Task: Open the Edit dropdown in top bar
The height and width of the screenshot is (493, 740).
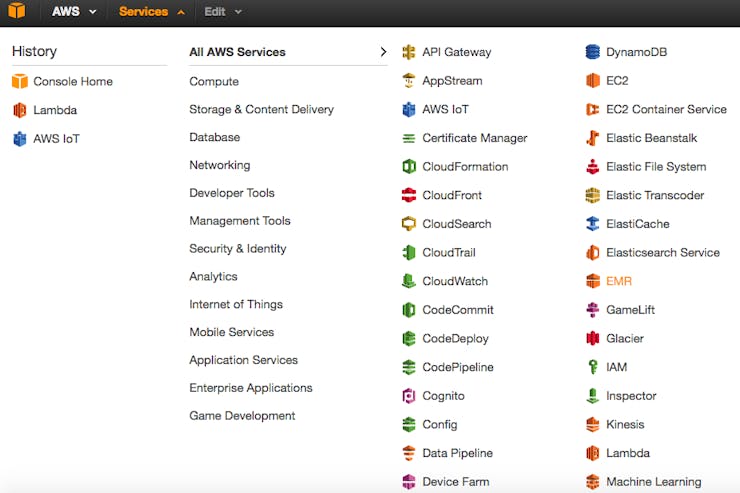Action: (223, 11)
